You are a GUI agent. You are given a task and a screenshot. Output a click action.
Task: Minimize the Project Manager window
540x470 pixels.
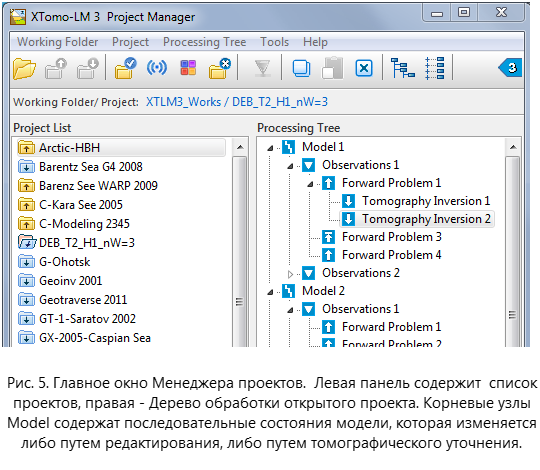(x=437, y=13)
